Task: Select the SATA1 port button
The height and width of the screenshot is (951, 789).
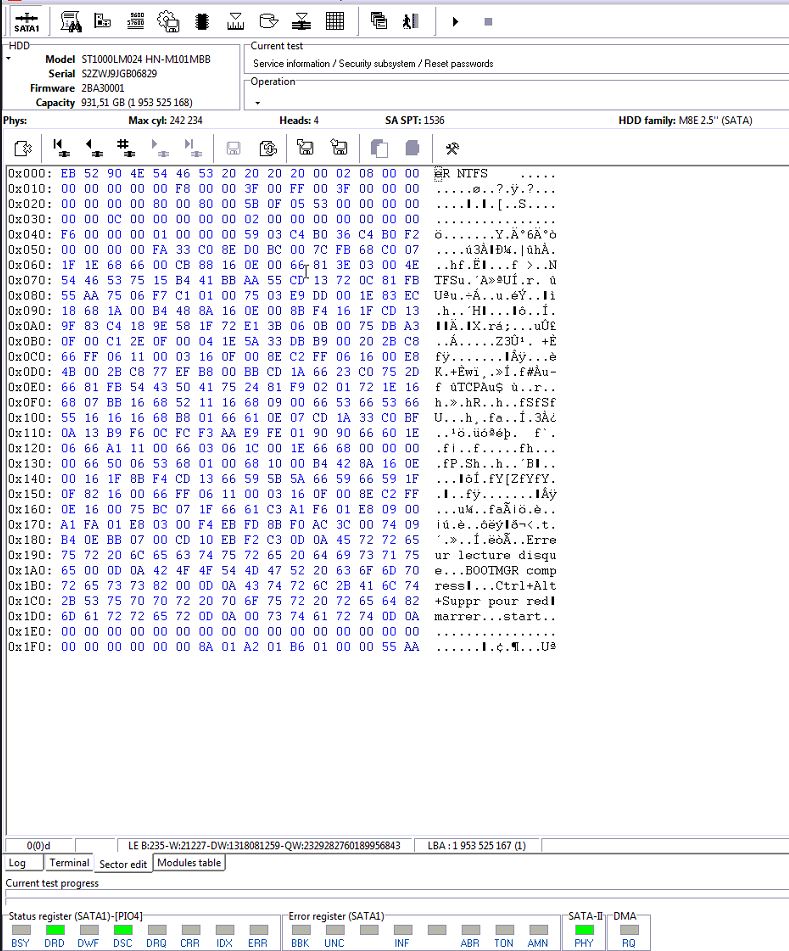Action: (27, 22)
